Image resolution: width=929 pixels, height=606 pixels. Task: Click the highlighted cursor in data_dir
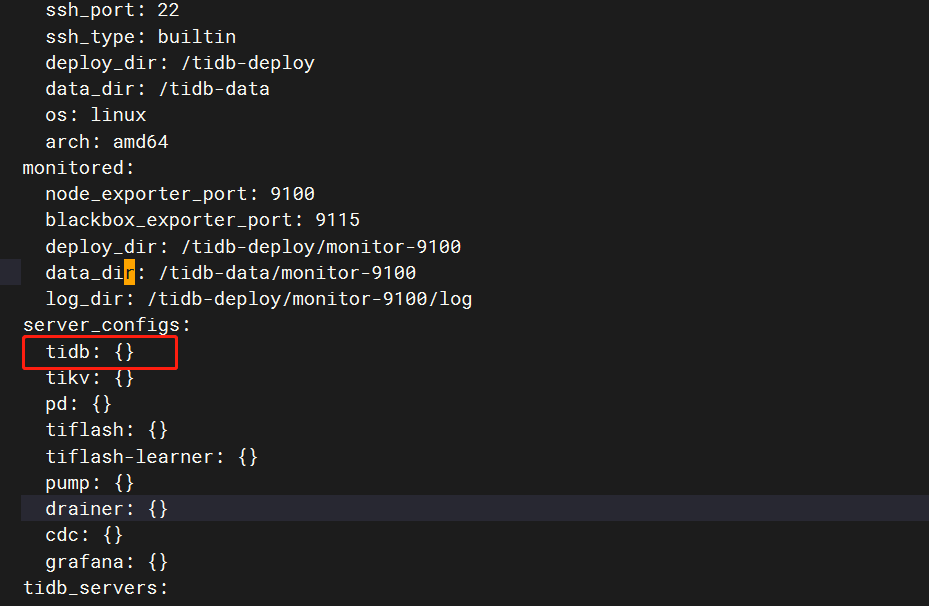pyautogui.click(x=129, y=272)
